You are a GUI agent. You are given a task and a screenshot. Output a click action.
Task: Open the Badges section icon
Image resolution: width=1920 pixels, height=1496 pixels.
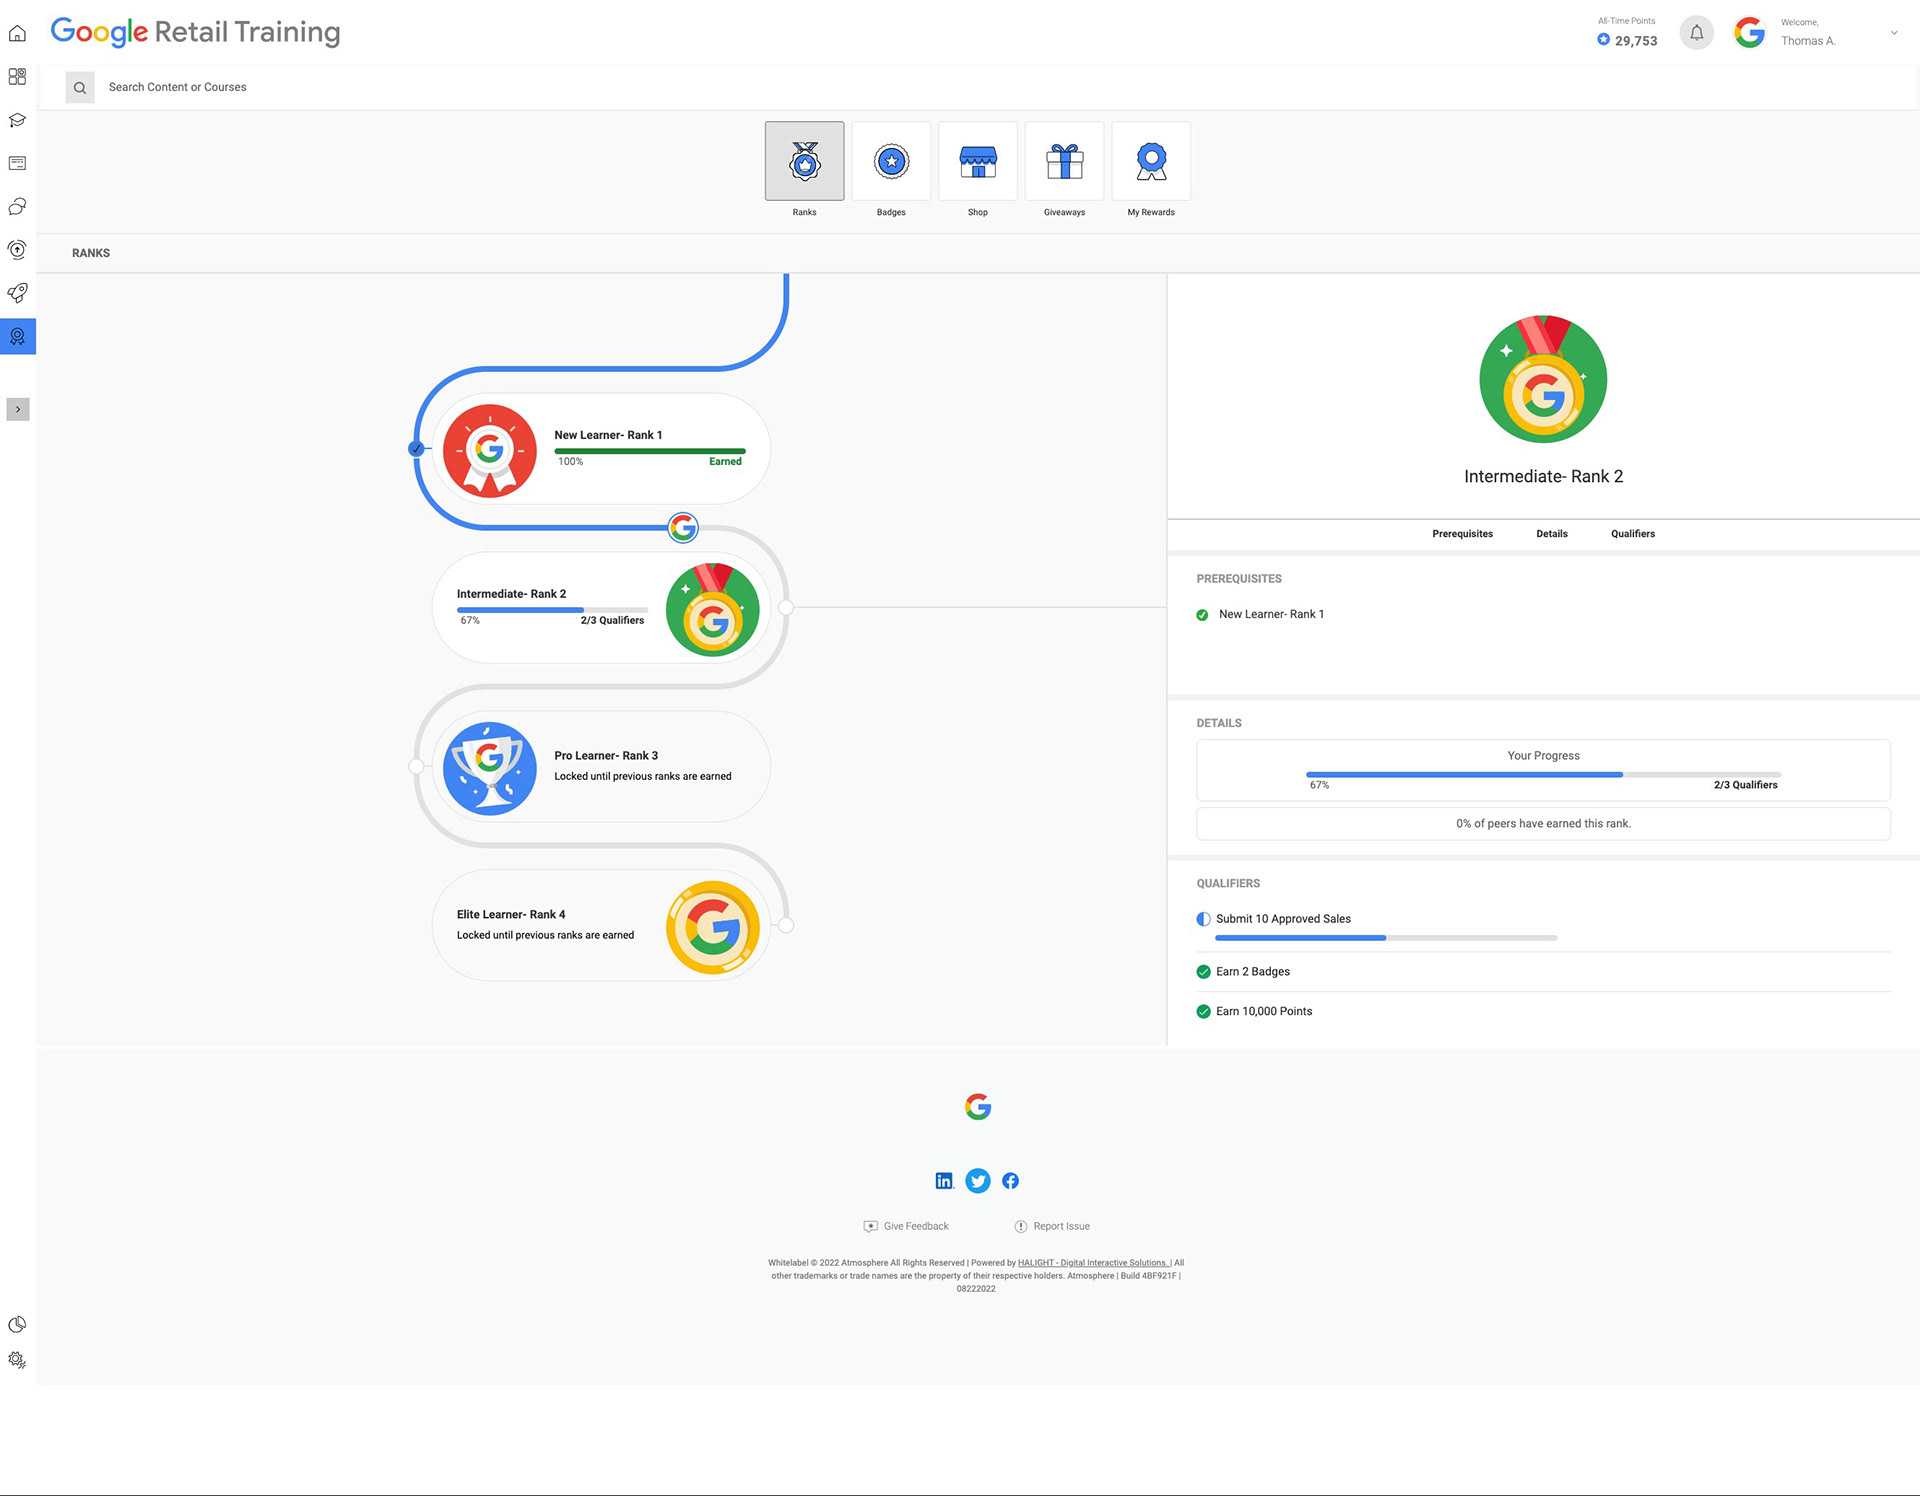tap(891, 161)
